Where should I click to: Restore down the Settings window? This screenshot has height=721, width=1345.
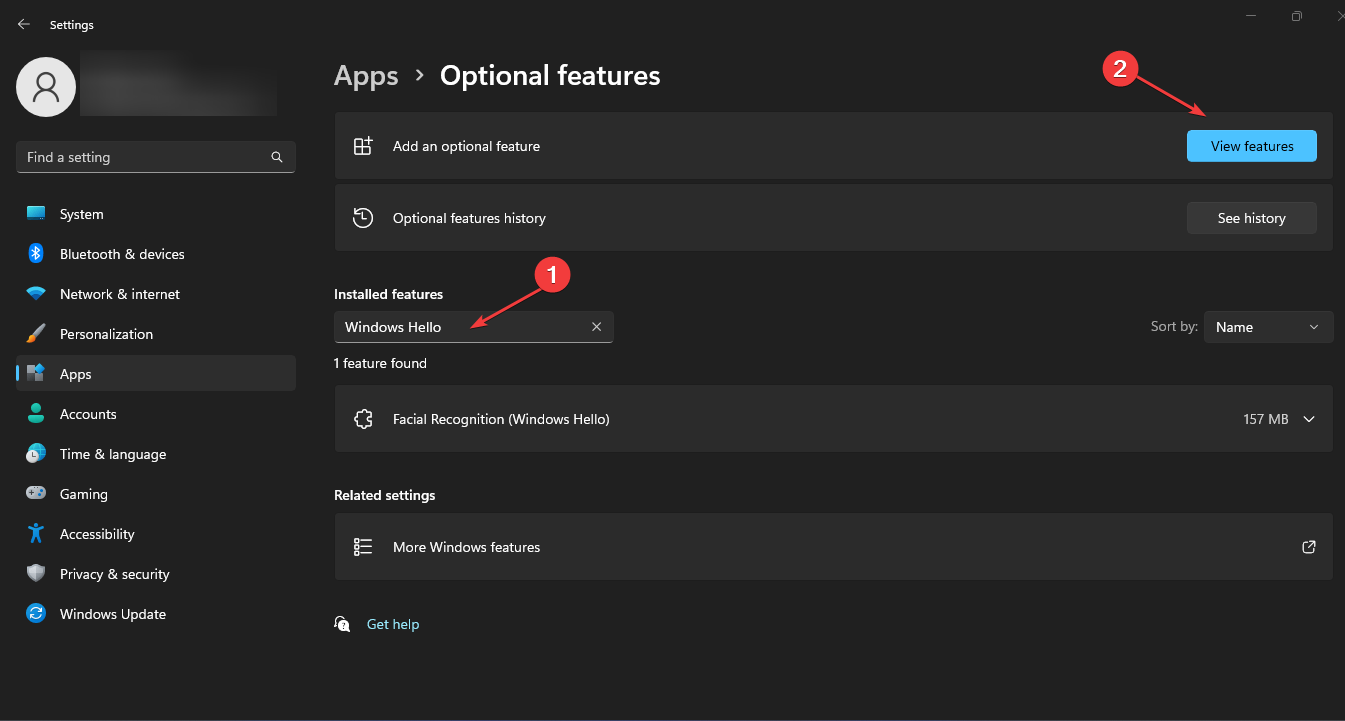(1296, 15)
